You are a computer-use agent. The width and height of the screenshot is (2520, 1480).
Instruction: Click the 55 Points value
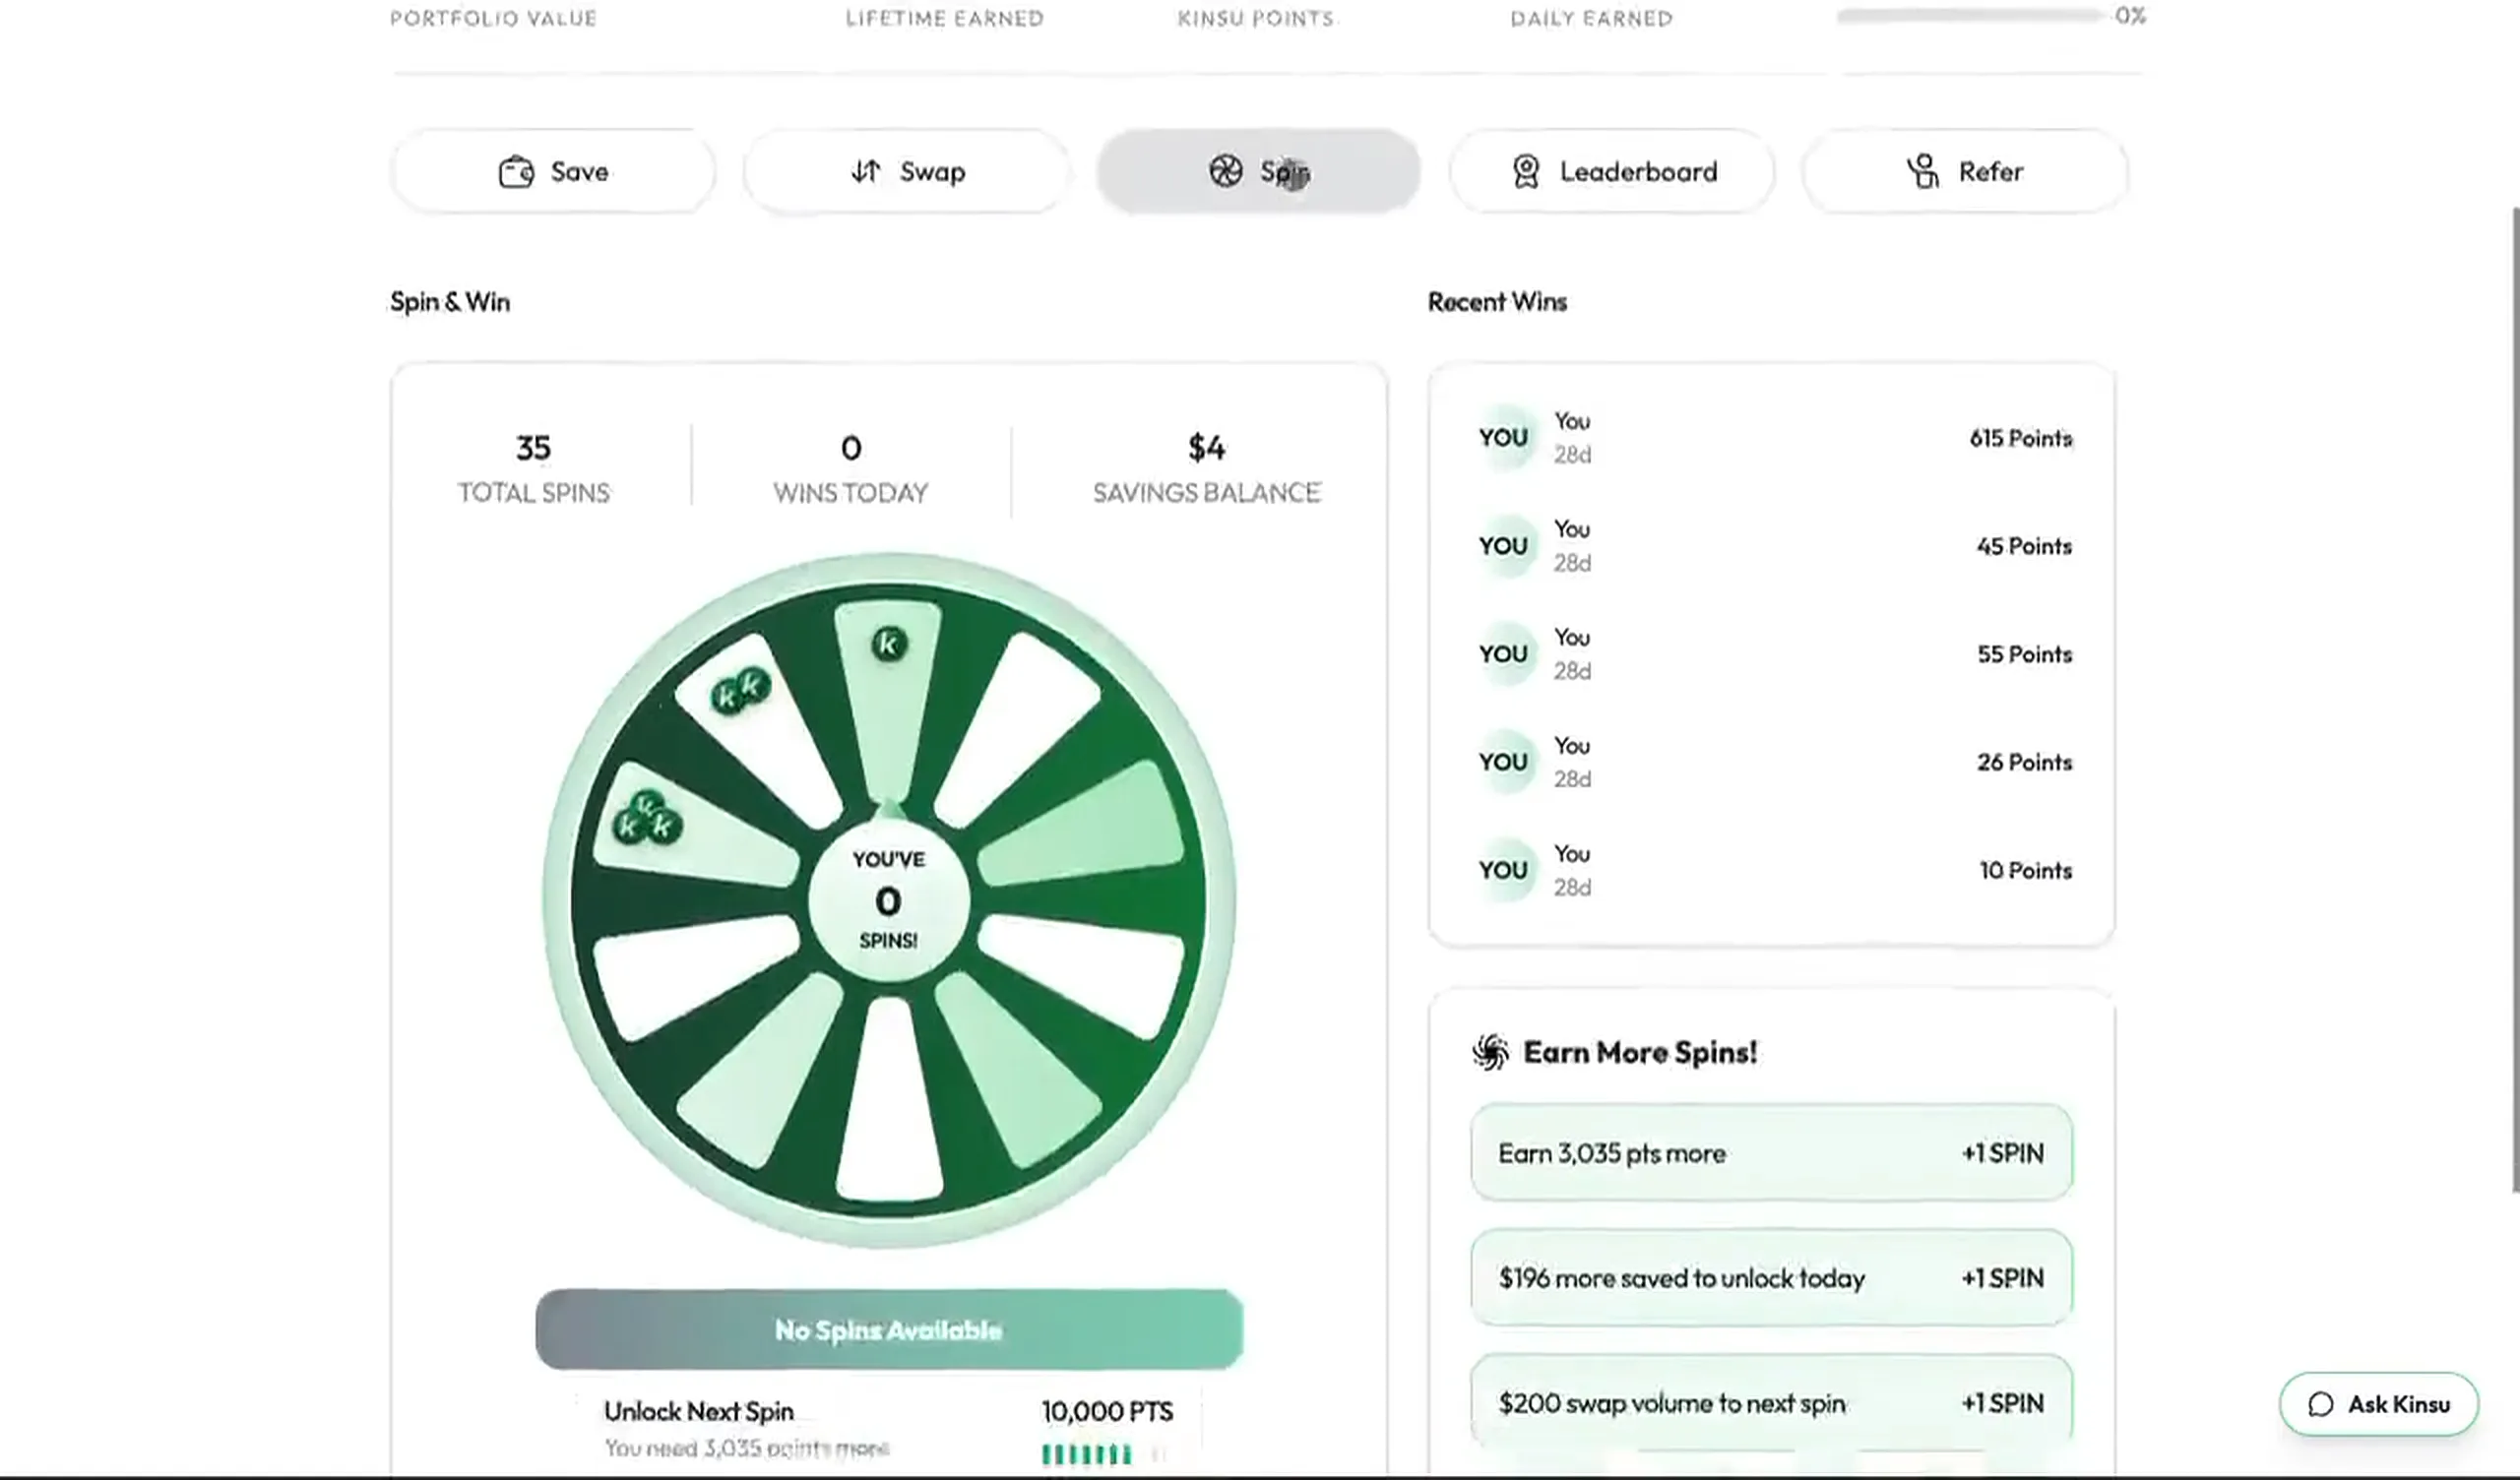point(2024,654)
